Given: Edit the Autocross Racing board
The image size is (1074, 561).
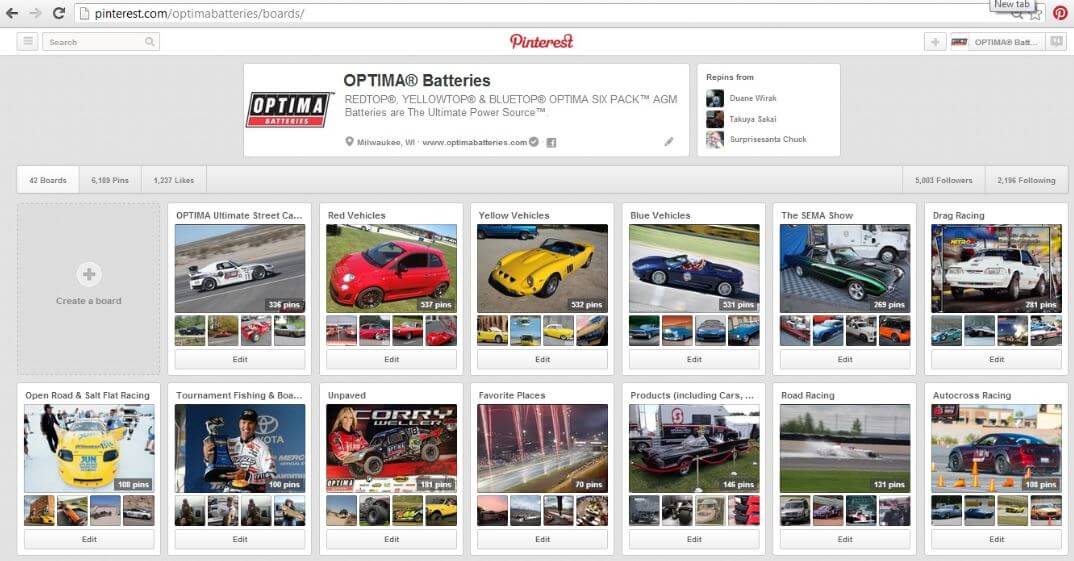Looking at the screenshot, I should 997,539.
